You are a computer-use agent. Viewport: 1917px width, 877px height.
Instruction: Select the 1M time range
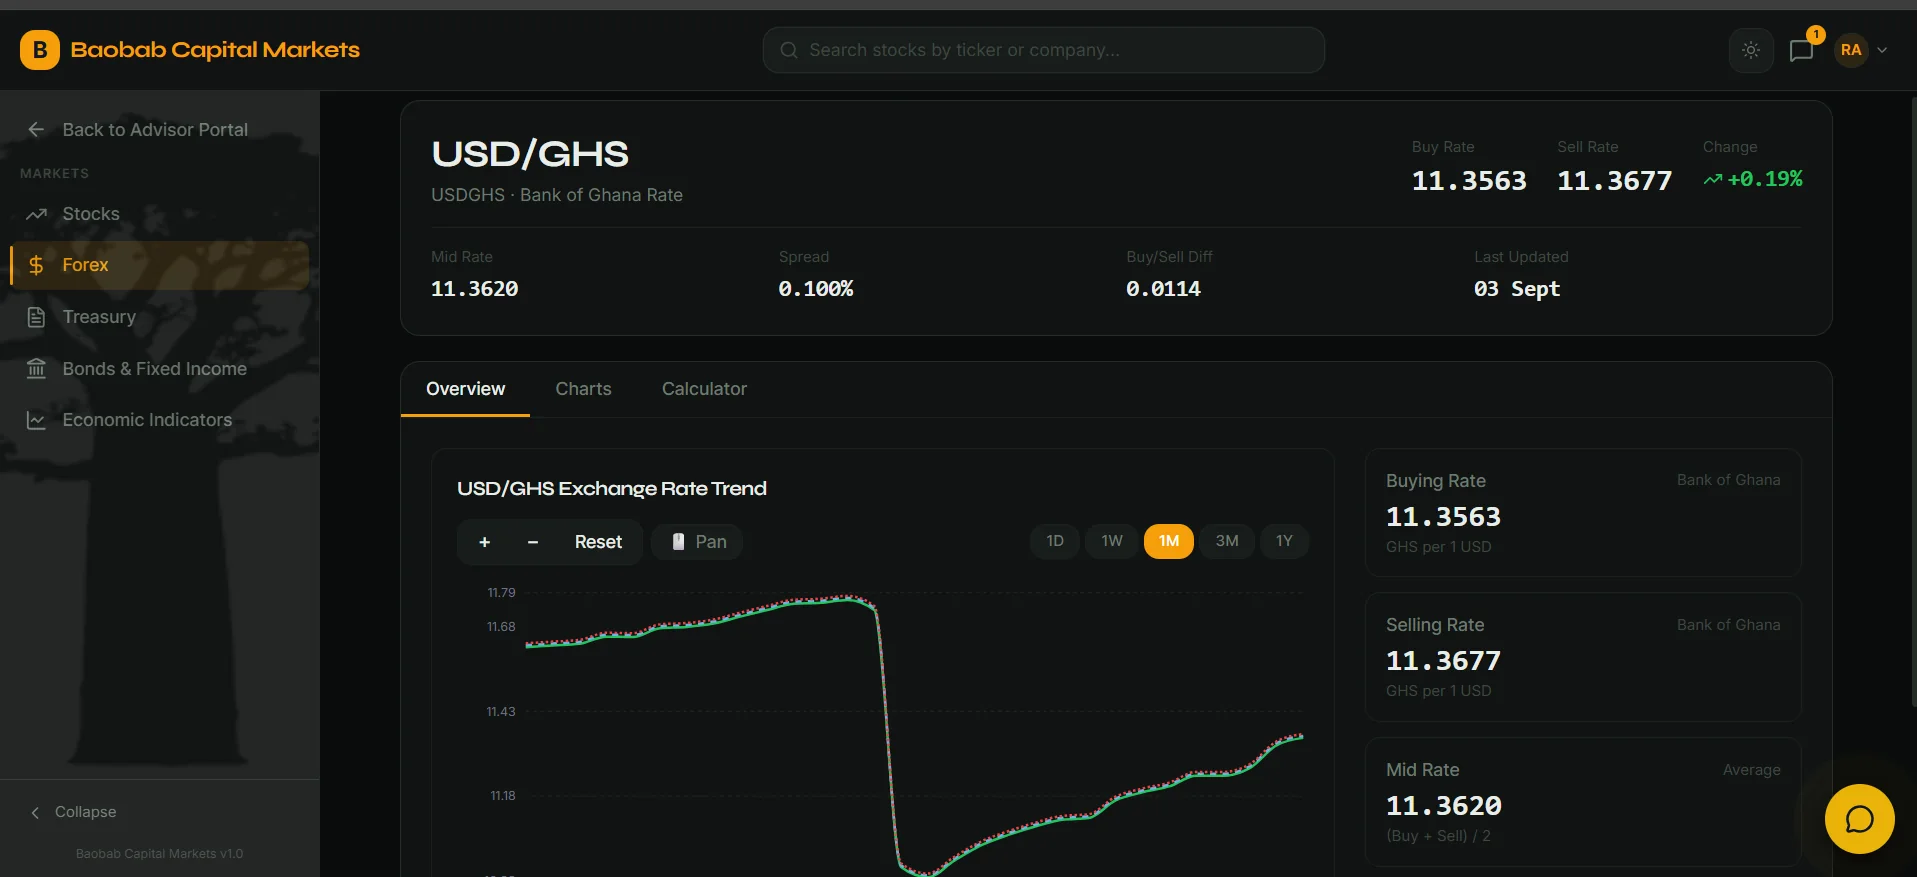click(1169, 541)
